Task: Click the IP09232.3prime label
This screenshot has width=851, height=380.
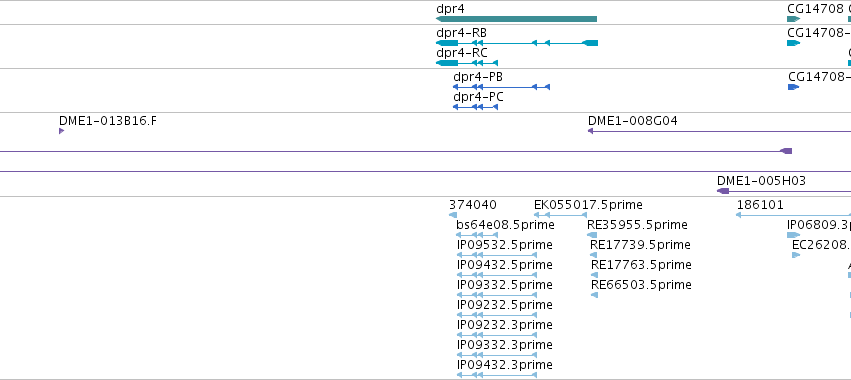Action: coord(505,325)
